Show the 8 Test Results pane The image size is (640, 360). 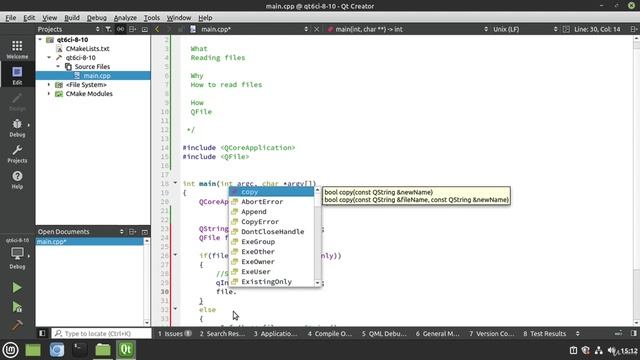coord(545,333)
